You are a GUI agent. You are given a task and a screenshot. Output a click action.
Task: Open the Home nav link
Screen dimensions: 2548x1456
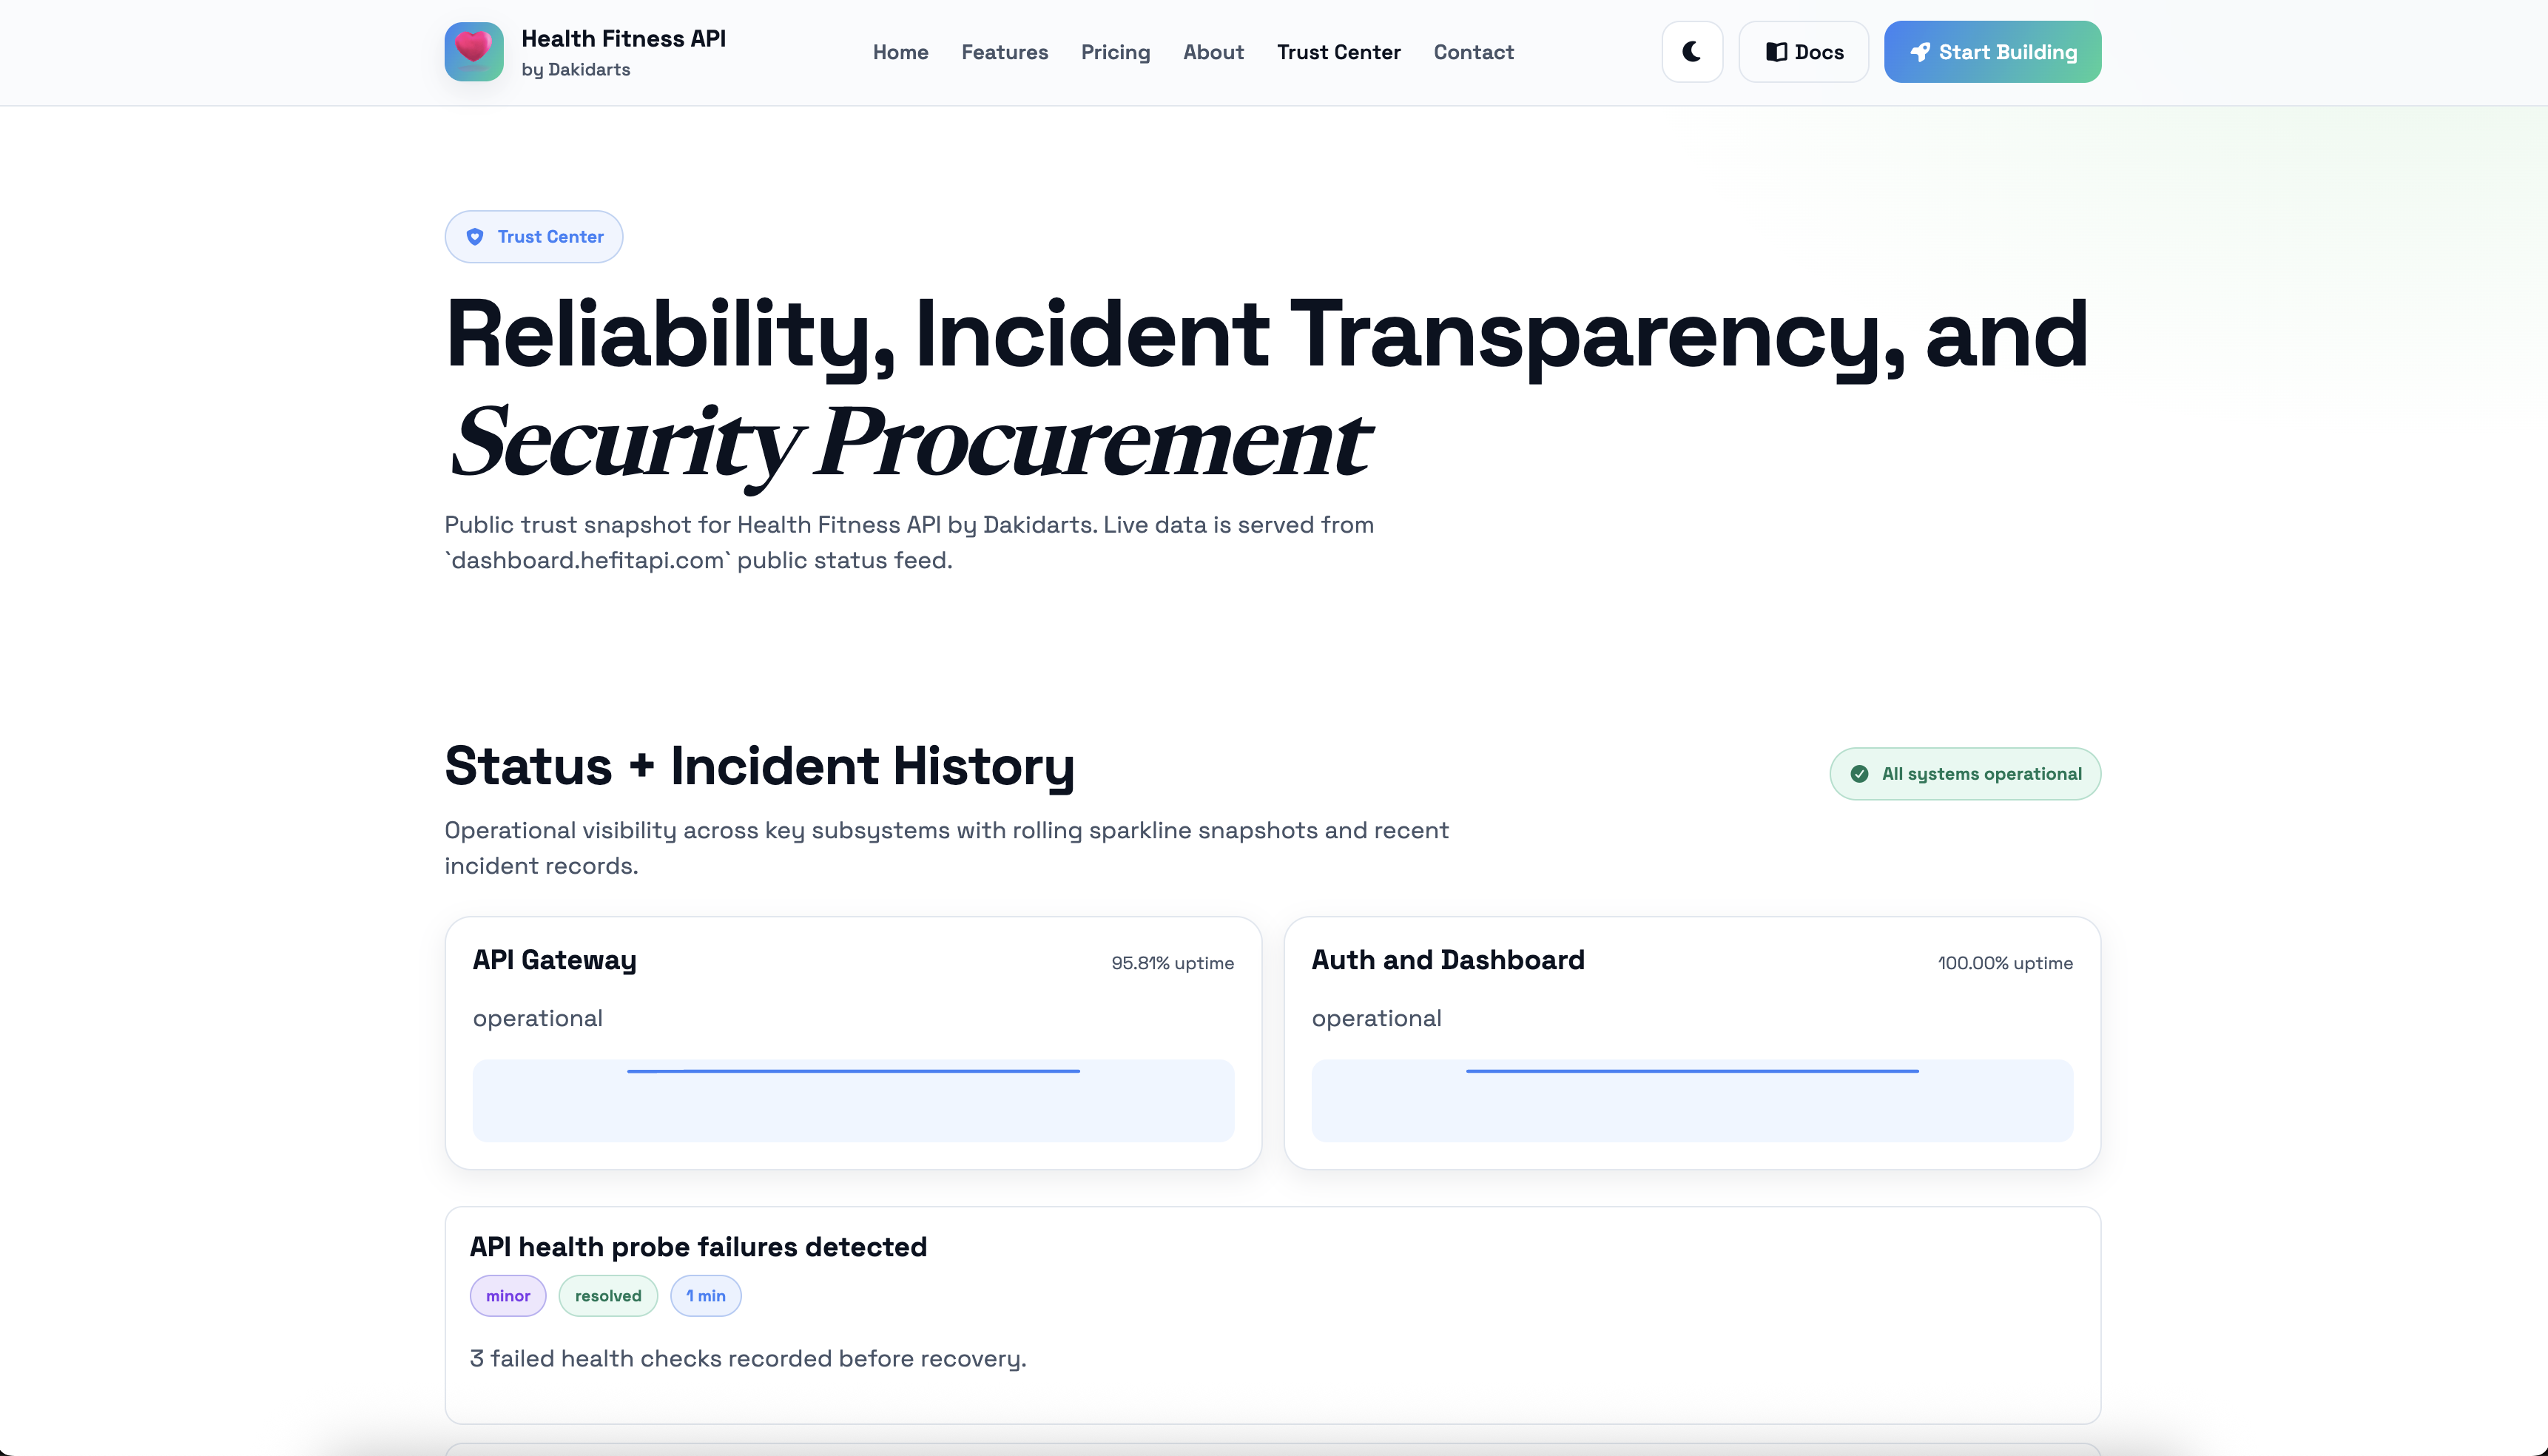click(900, 52)
